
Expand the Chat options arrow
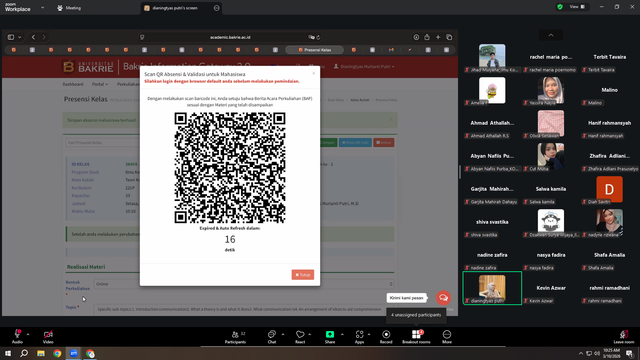[x=283, y=334]
